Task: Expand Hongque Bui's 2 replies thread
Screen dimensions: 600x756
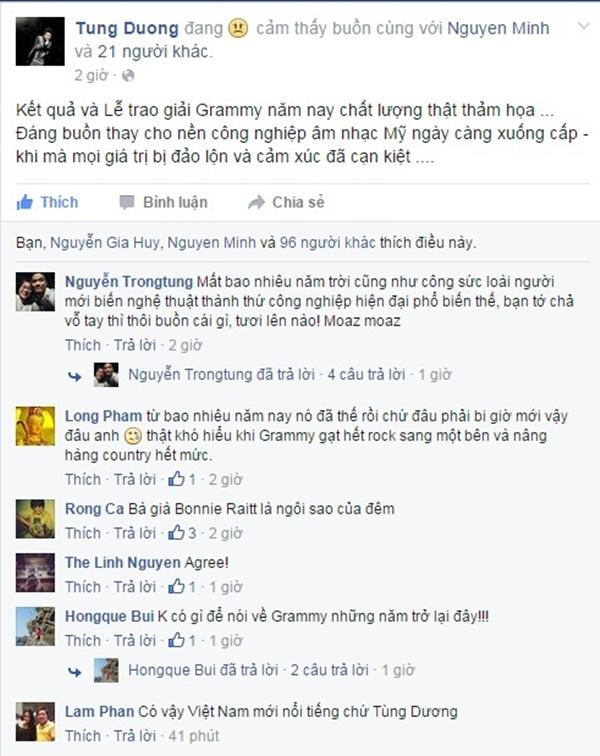Action: [329, 670]
